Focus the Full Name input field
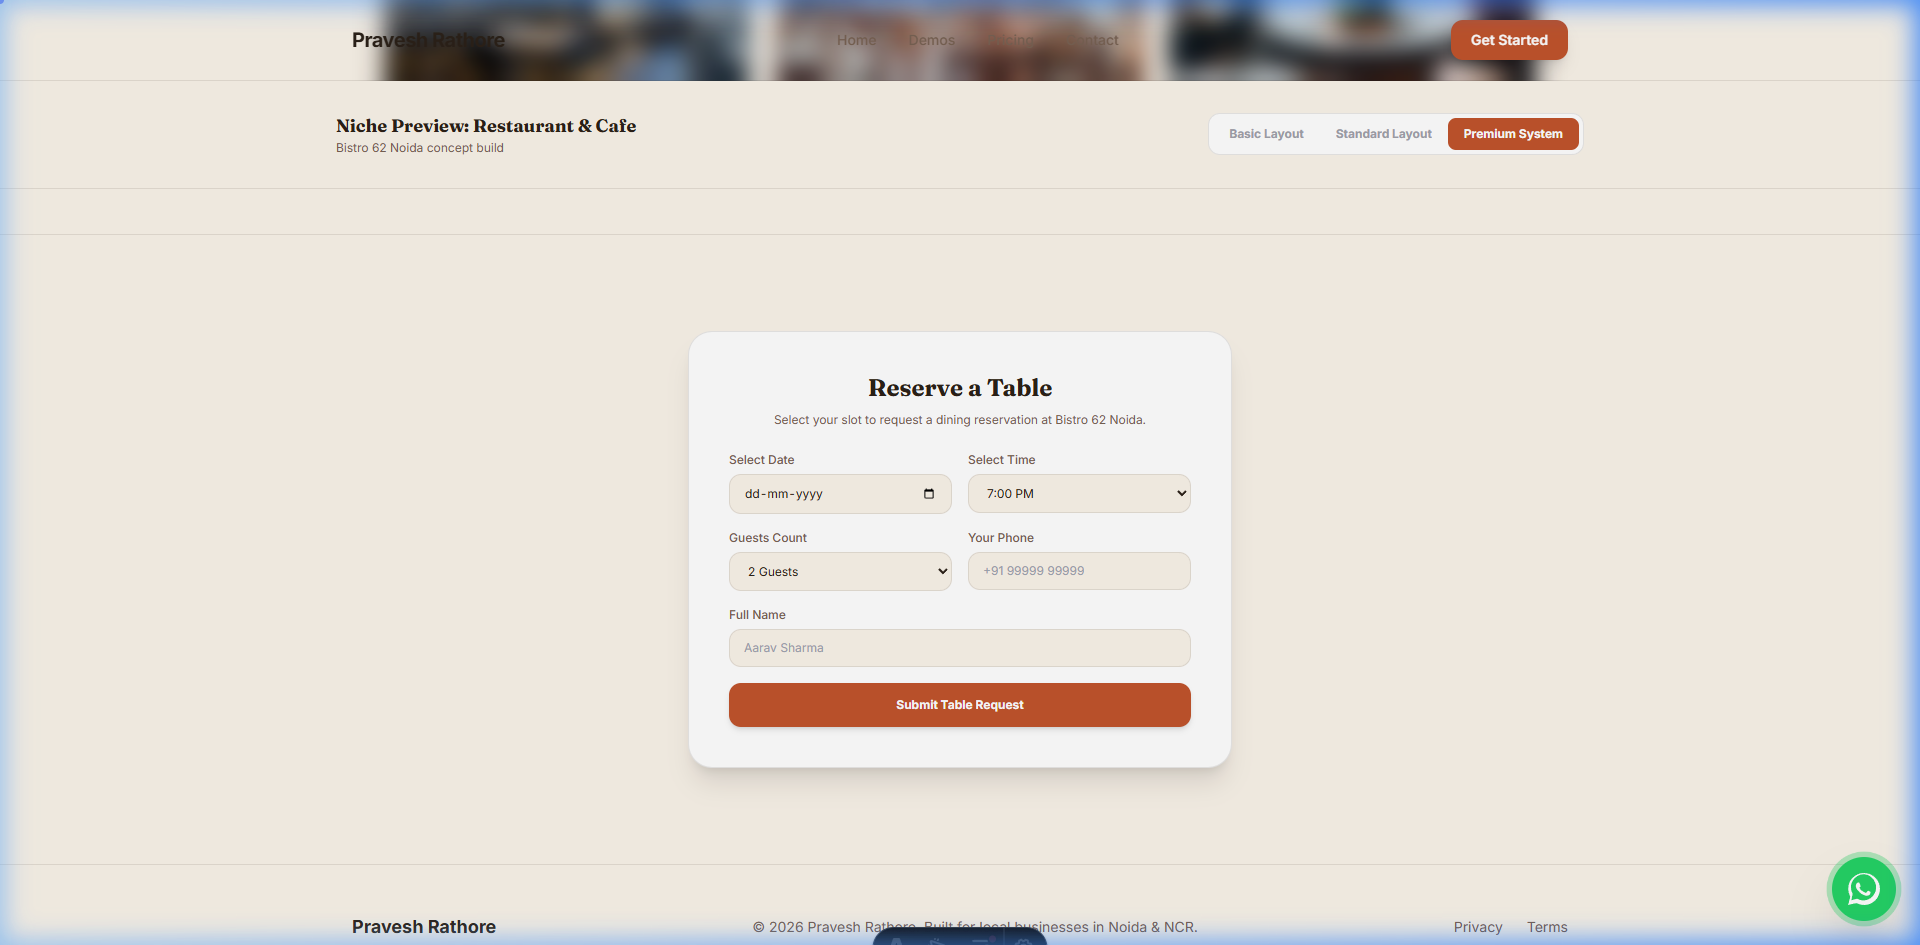Viewport: 1920px width, 945px height. pyautogui.click(x=960, y=648)
